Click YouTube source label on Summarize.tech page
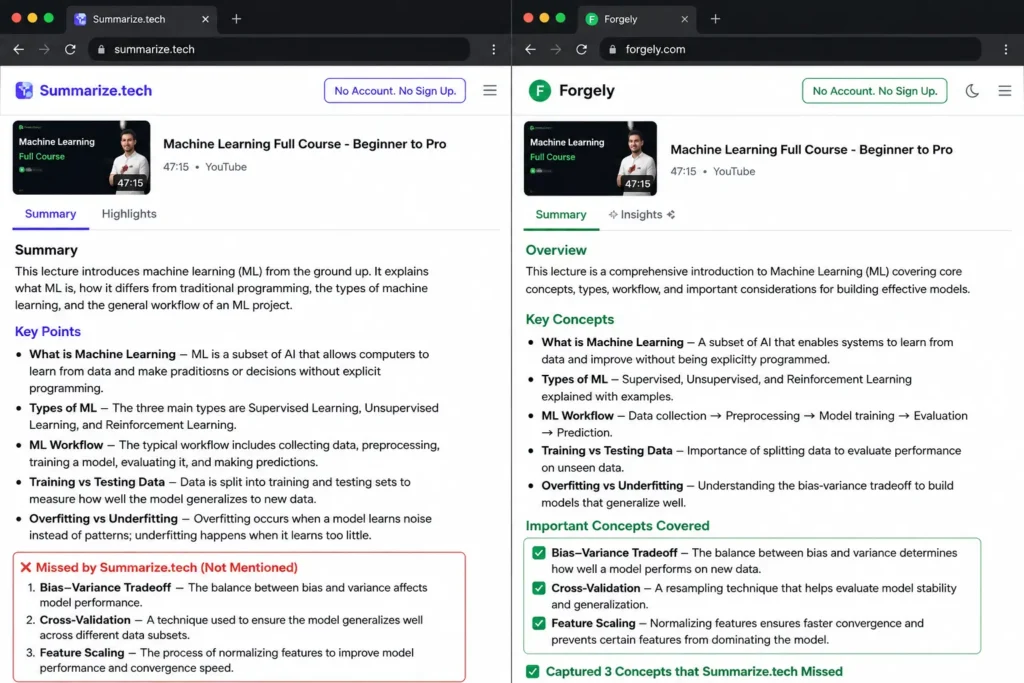Screen dimensions: 1024x683 pyautogui.click(x=226, y=167)
